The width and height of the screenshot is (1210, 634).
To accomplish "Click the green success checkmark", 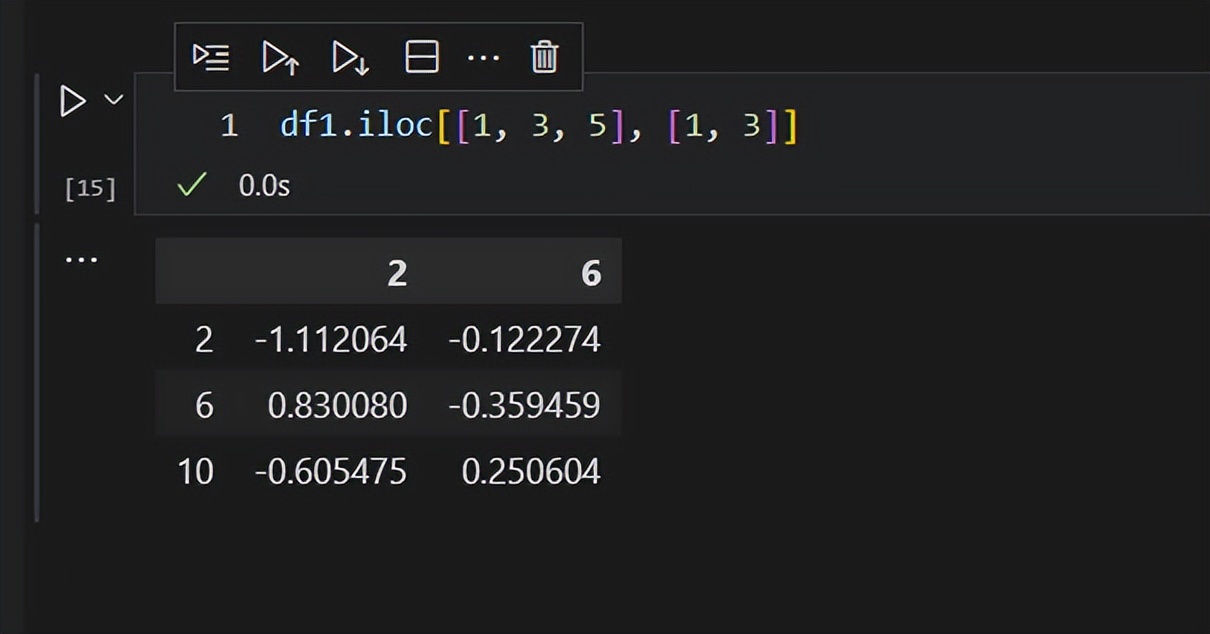I will pos(191,184).
